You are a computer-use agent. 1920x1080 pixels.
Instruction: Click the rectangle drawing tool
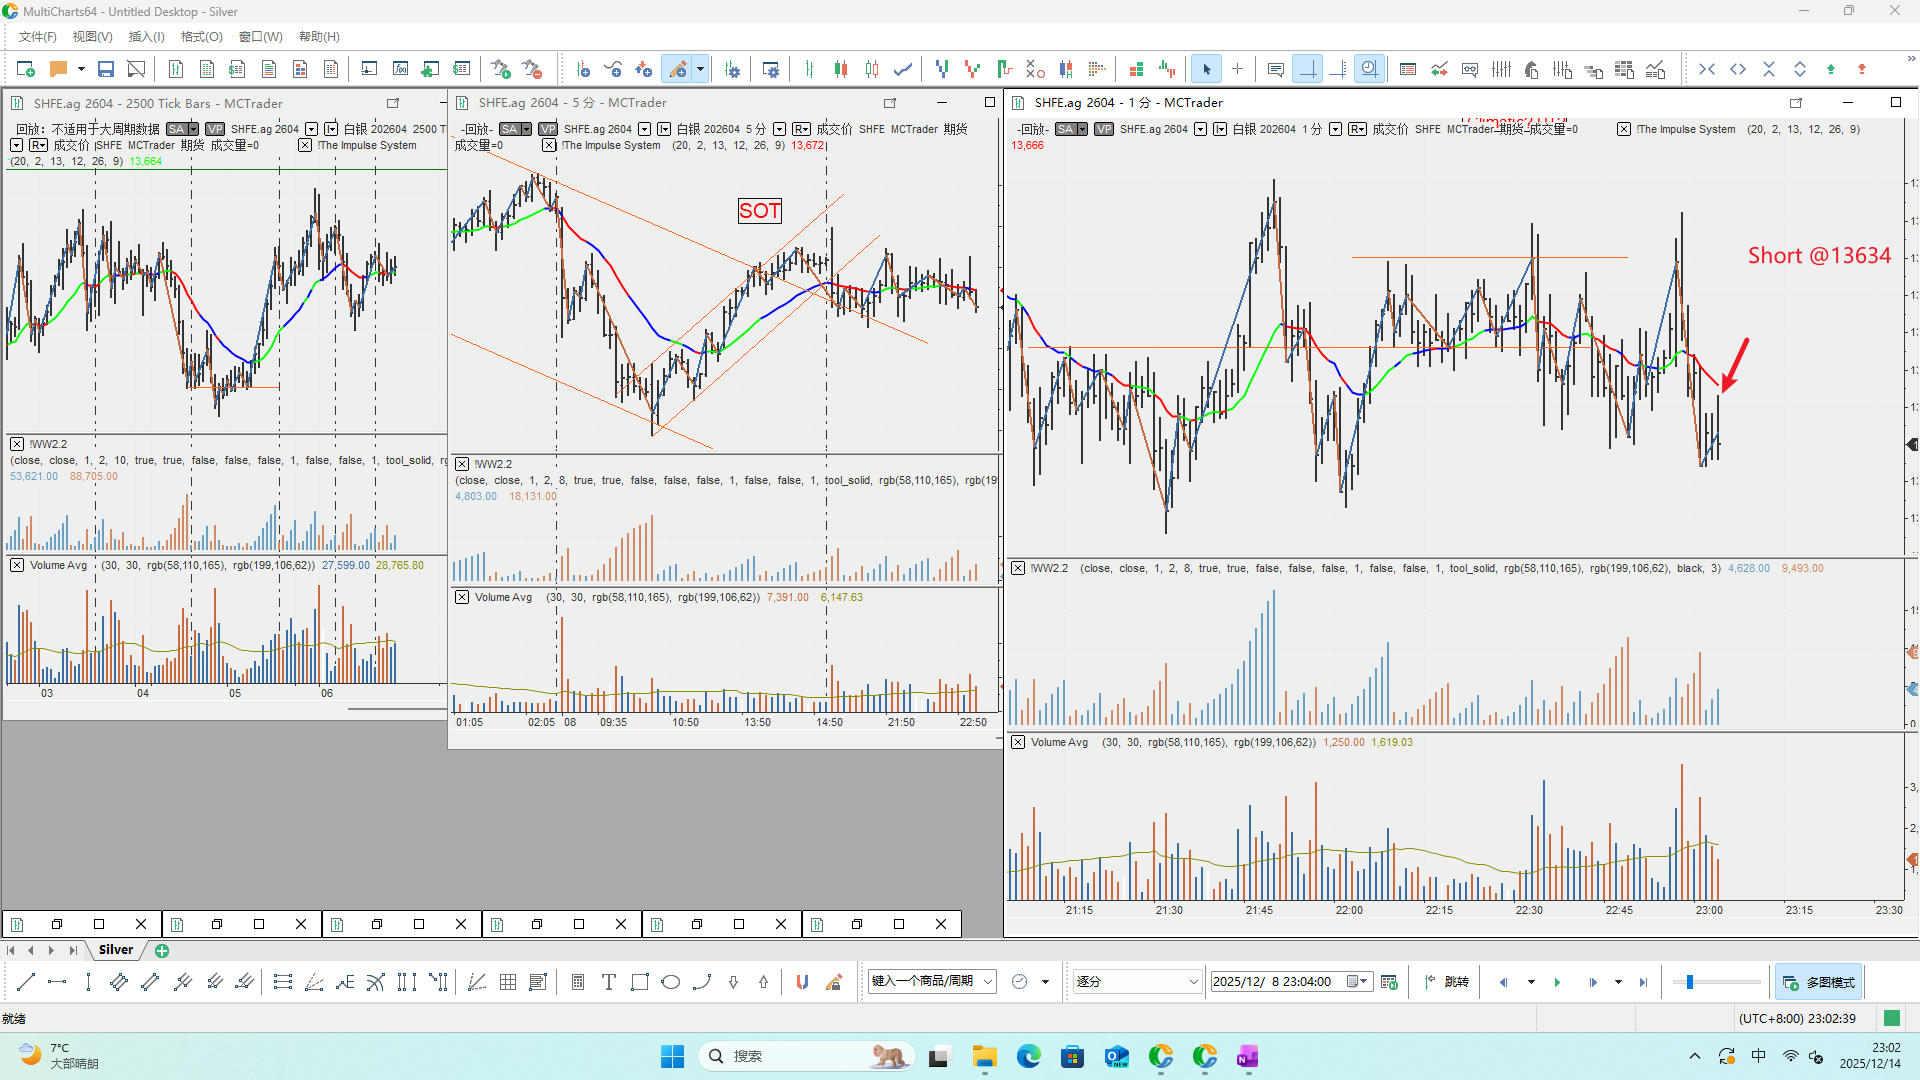(640, 982)
